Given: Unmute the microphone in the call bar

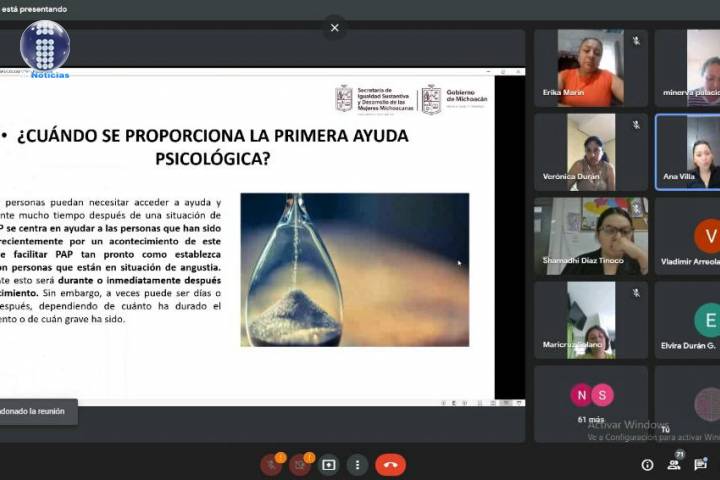Looking at the screenshot, I should coord(271,464).
